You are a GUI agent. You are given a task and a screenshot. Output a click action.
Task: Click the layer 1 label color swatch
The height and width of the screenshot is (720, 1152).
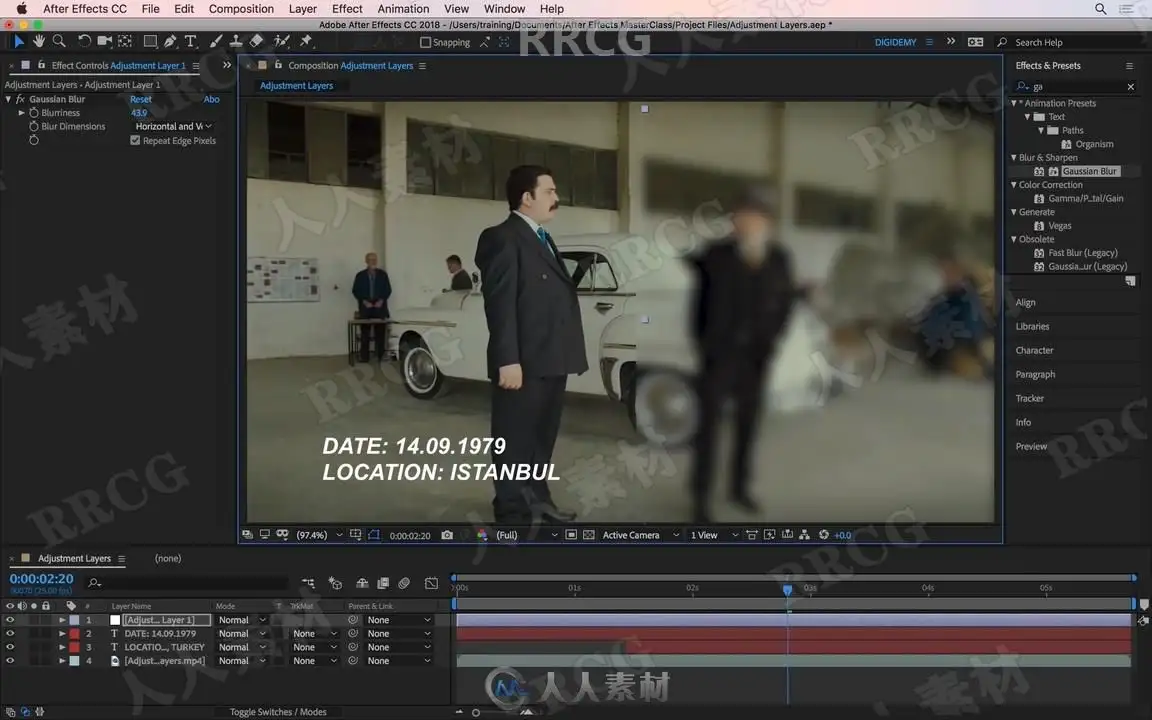74,620
